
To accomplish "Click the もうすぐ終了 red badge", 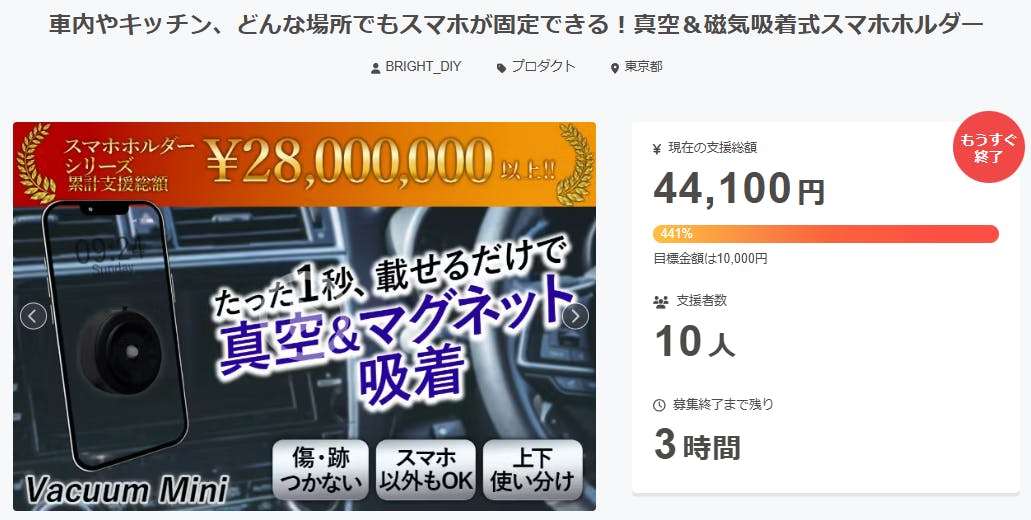I will click(x=988, y=147).
